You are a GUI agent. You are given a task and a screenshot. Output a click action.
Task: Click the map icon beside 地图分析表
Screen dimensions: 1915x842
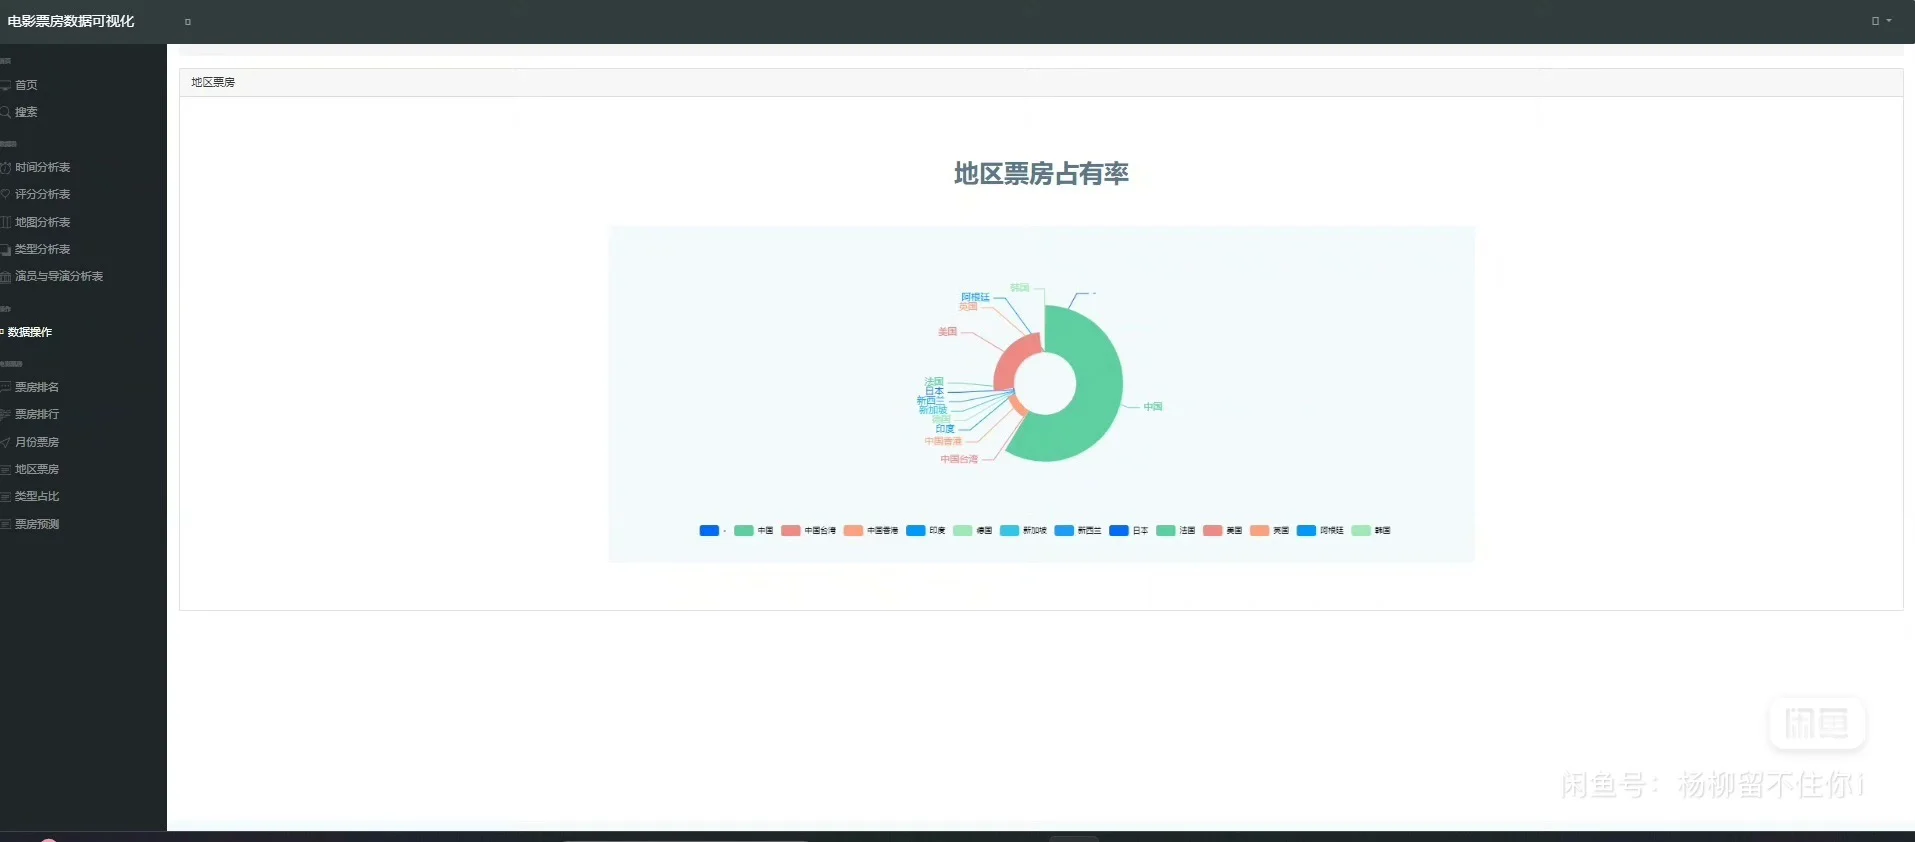5,222
